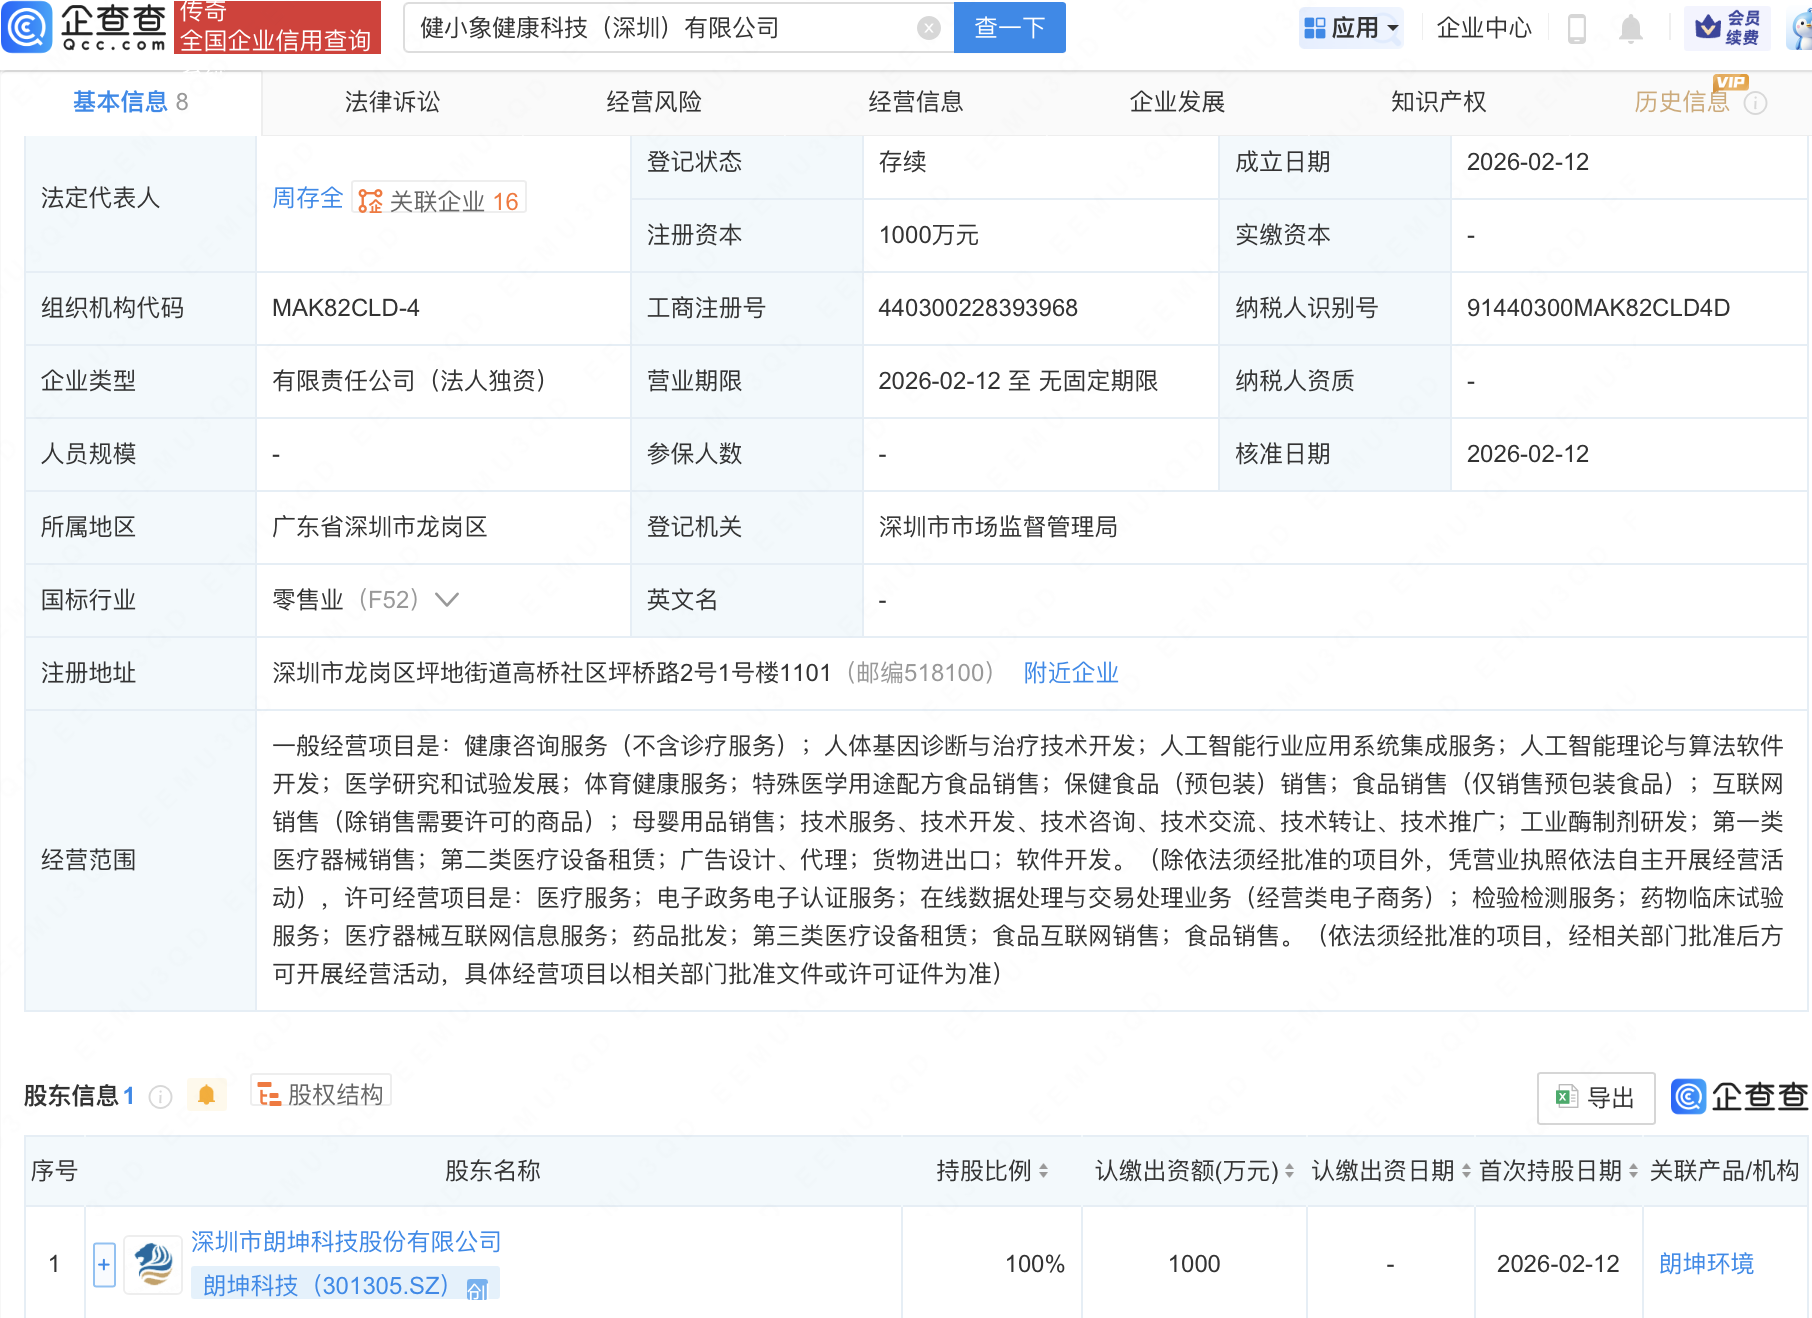Image resolution: width=1812 pixels, height=1318 pixels.
Task: Open the 附近企业 nearby companies link
Action: (x=1070, y=673)
